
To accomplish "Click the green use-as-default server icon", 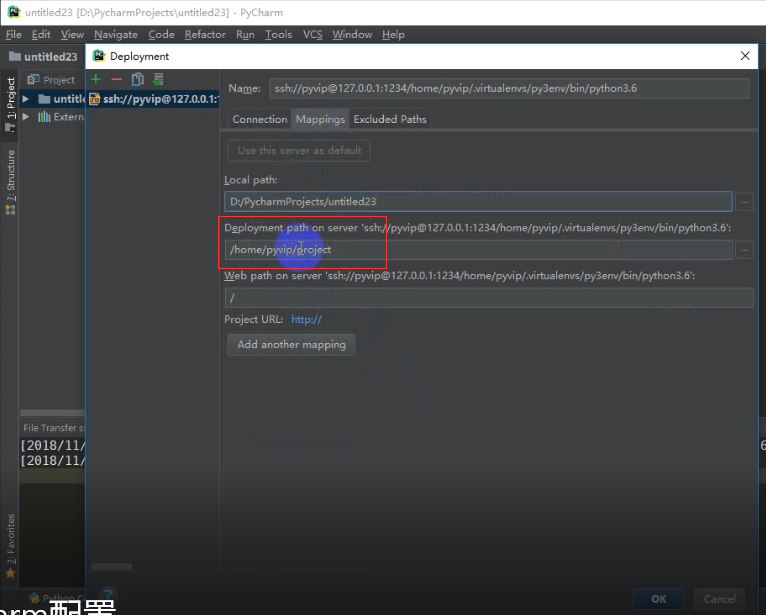I will [x=158, y=79].
